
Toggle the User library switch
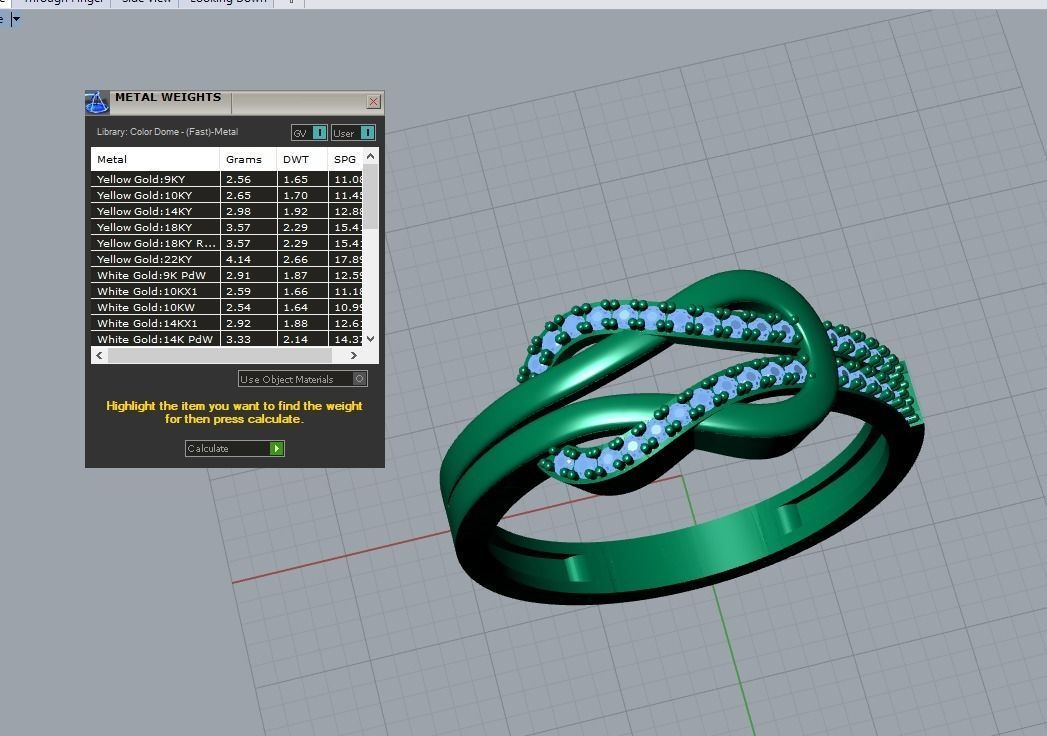tap(353, 133)
